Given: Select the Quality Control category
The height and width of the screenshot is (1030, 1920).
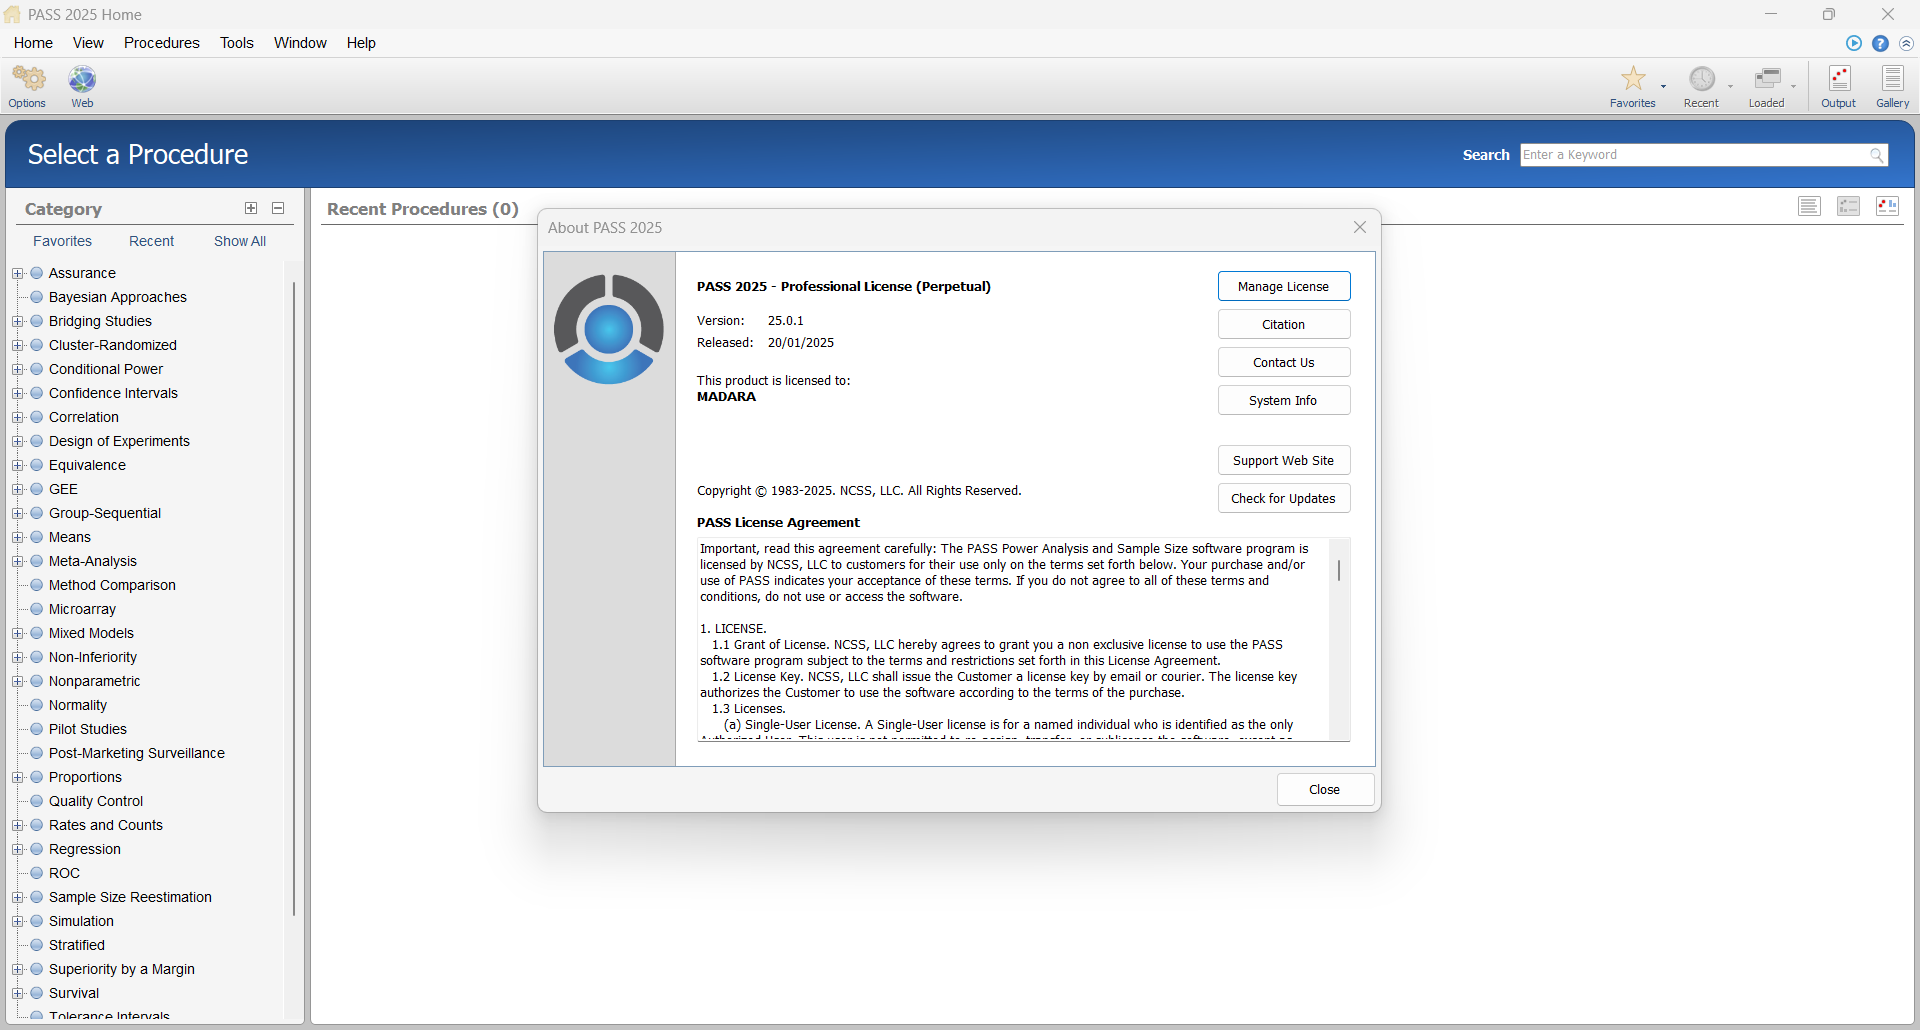Looking at the screenshot, I should tap(96, 801).
